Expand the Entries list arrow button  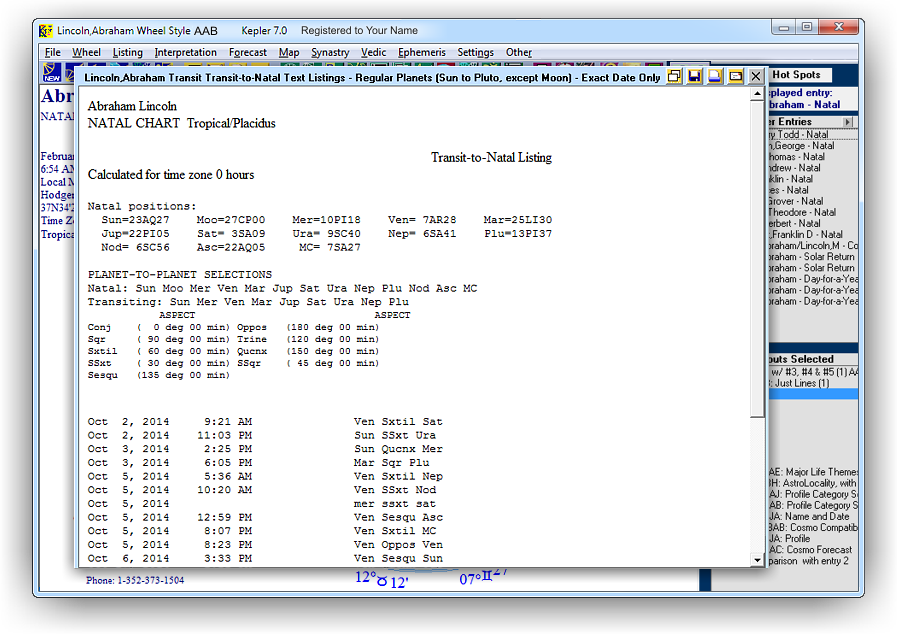[848, 122]
